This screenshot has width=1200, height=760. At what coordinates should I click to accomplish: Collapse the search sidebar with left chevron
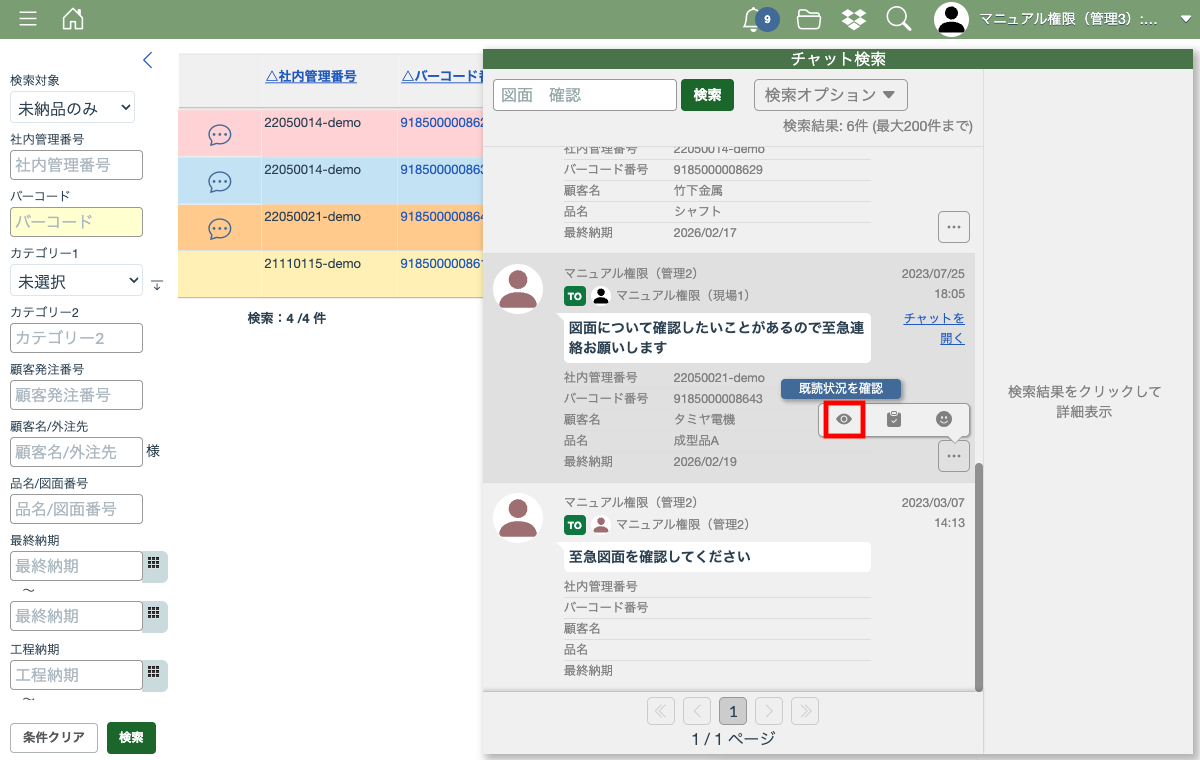point(148,60)
